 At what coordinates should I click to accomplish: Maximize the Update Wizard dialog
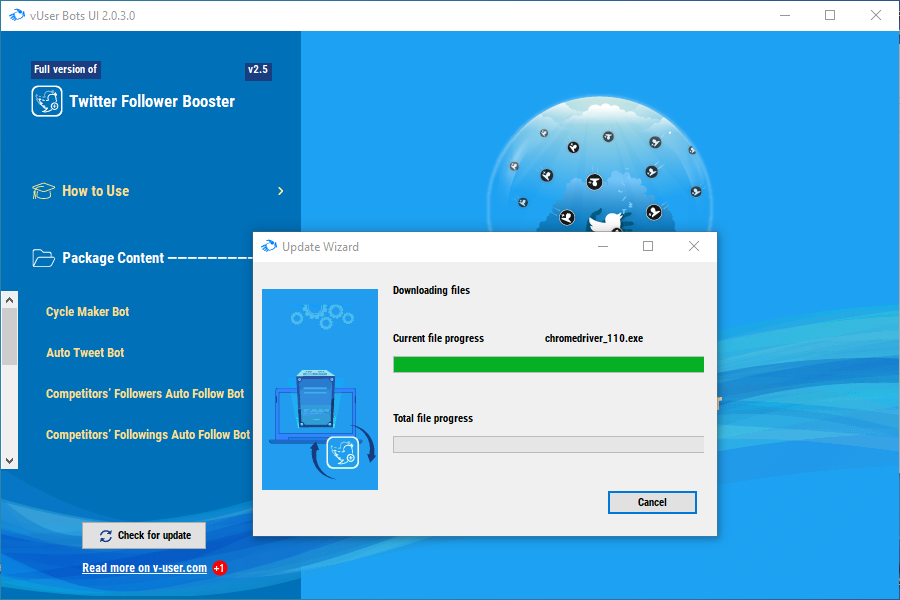coord(648,246)
